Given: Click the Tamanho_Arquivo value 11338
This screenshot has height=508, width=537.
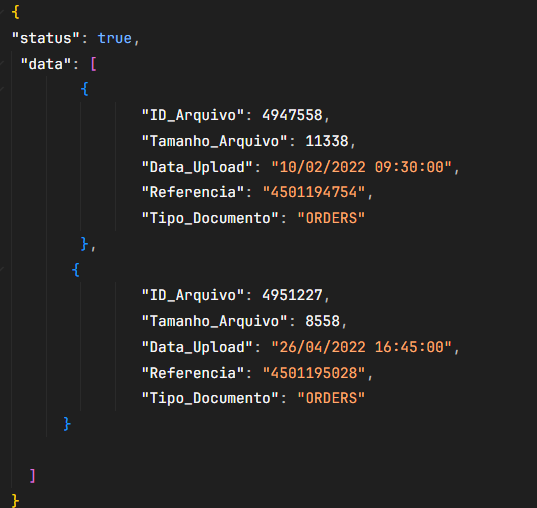Looking at the screenshot, I should 327,141.
